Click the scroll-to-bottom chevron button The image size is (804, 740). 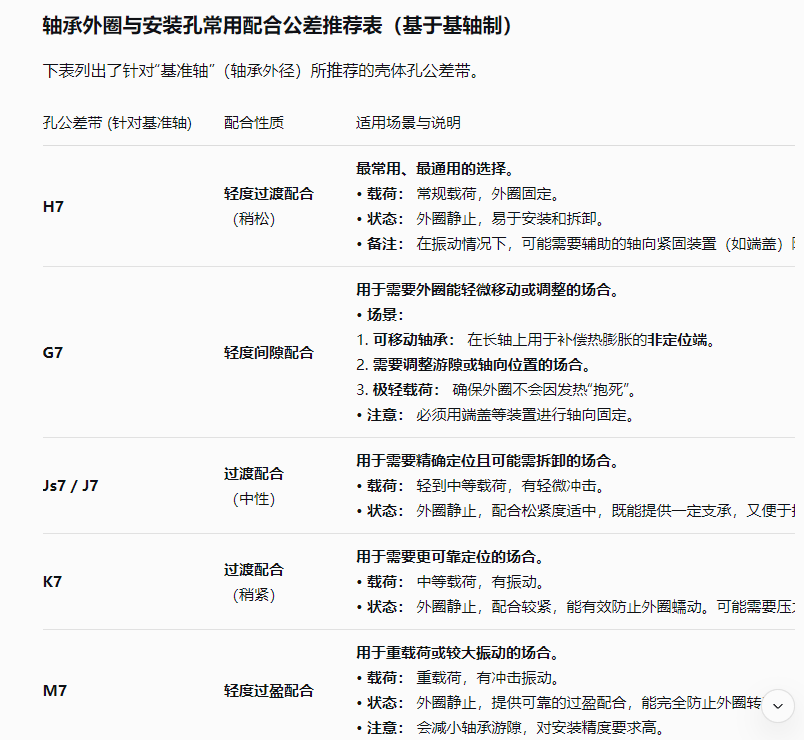tap(777, 706)
